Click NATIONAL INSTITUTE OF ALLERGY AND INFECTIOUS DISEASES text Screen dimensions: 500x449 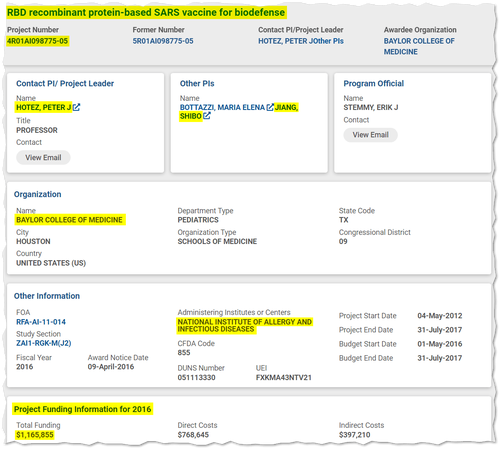point(245,326)
